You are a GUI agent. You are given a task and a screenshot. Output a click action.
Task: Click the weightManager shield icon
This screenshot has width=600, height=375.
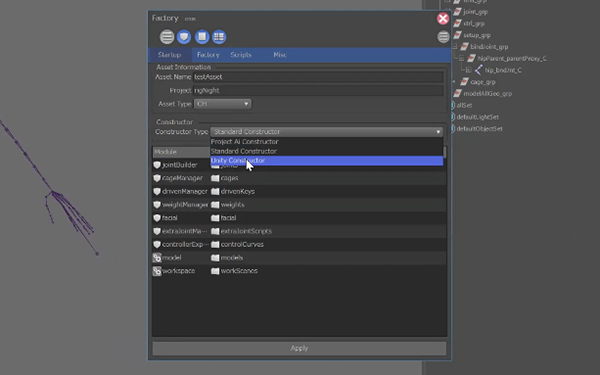157,205
